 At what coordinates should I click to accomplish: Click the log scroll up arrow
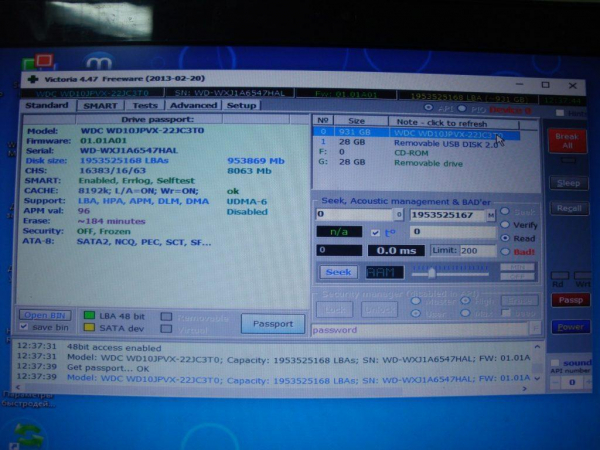[x=537, y=347]
